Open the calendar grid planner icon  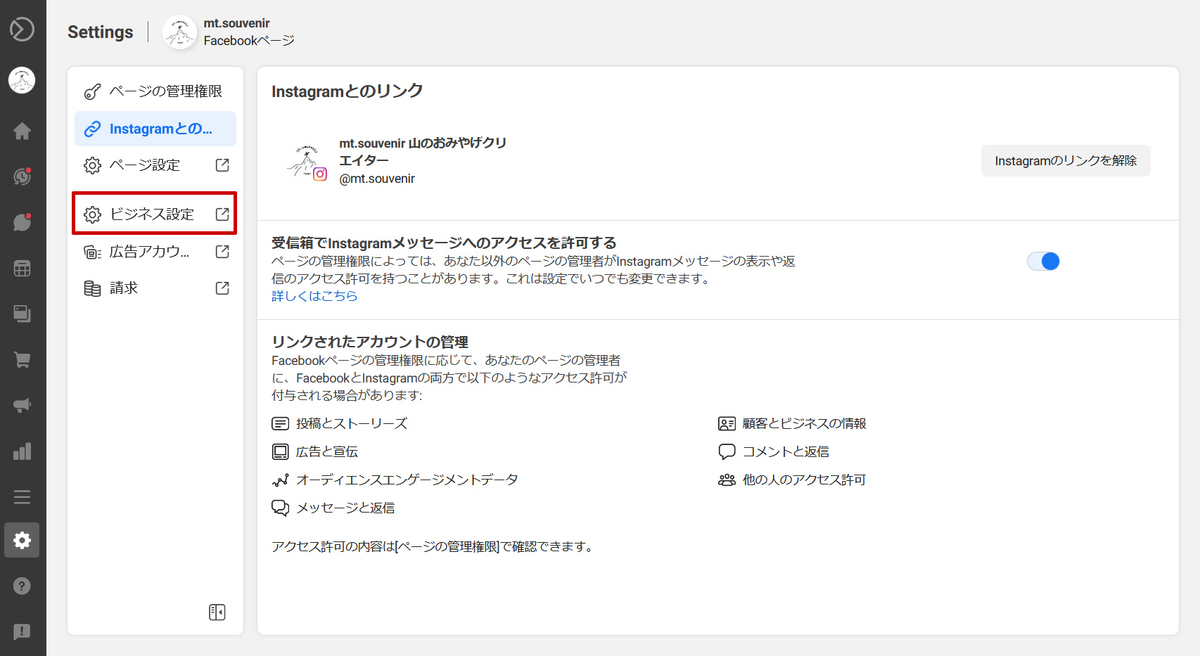point(22,268)
